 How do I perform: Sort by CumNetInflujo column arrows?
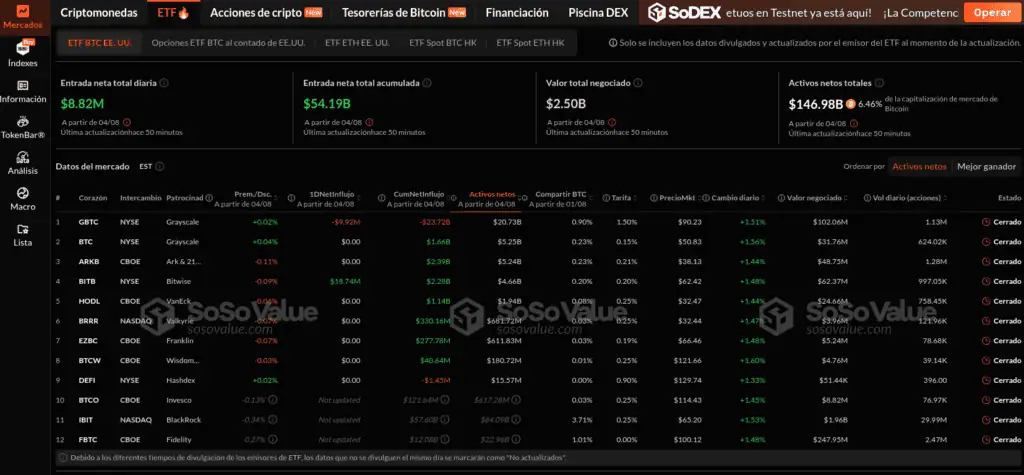pos(450,197)
